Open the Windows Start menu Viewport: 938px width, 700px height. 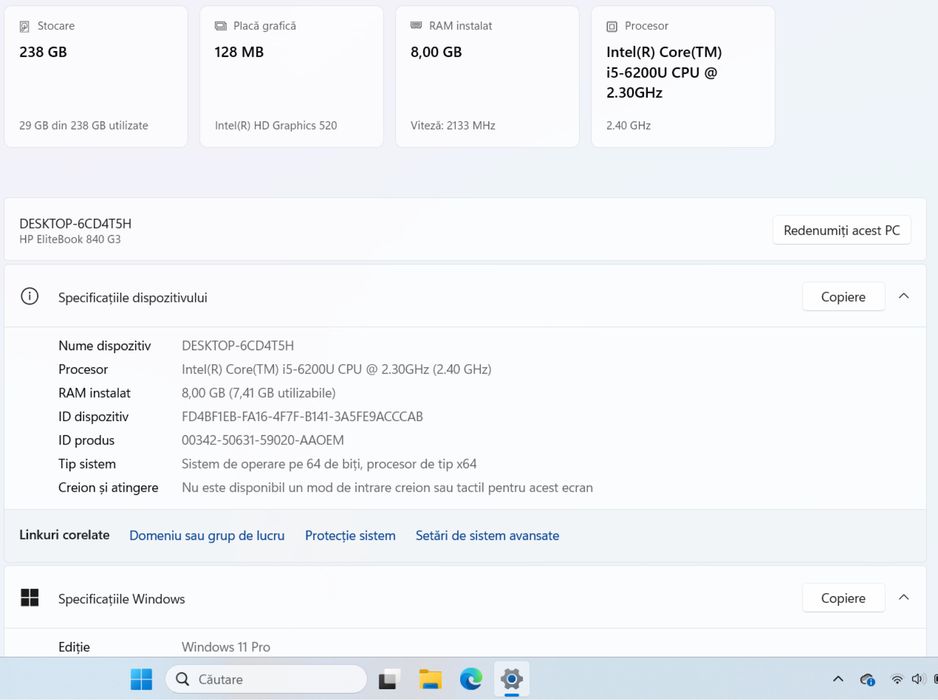tap(141, 679)
